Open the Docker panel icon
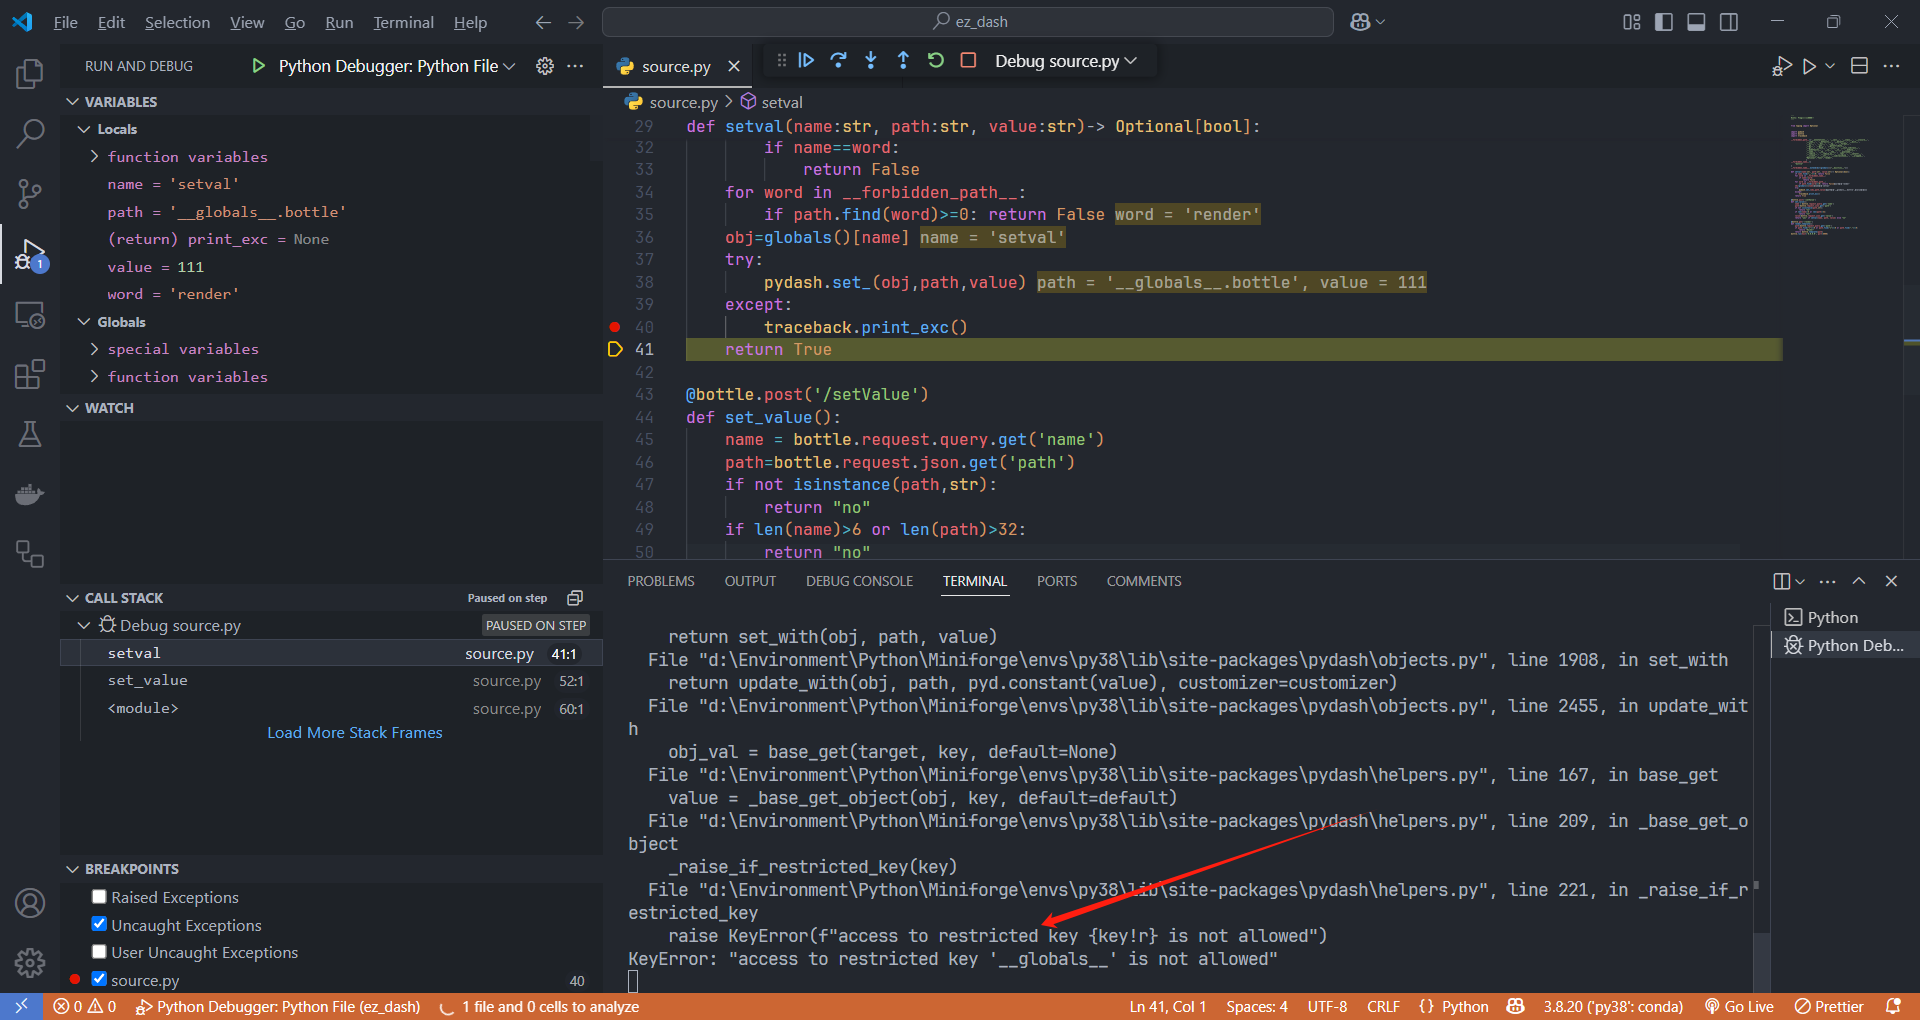This screenshot has width=1920, height=1020. (30, 495)
